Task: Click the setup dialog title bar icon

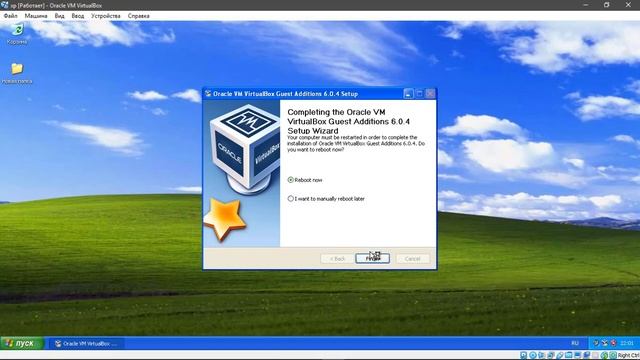Action: 208,94
